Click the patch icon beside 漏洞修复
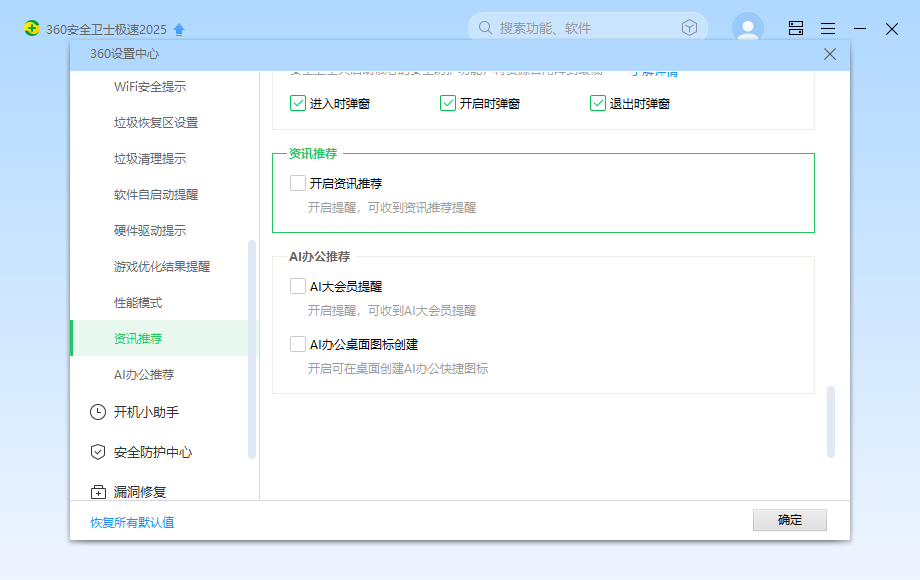This screenshot has width=920, height=580. click(98, 491)
